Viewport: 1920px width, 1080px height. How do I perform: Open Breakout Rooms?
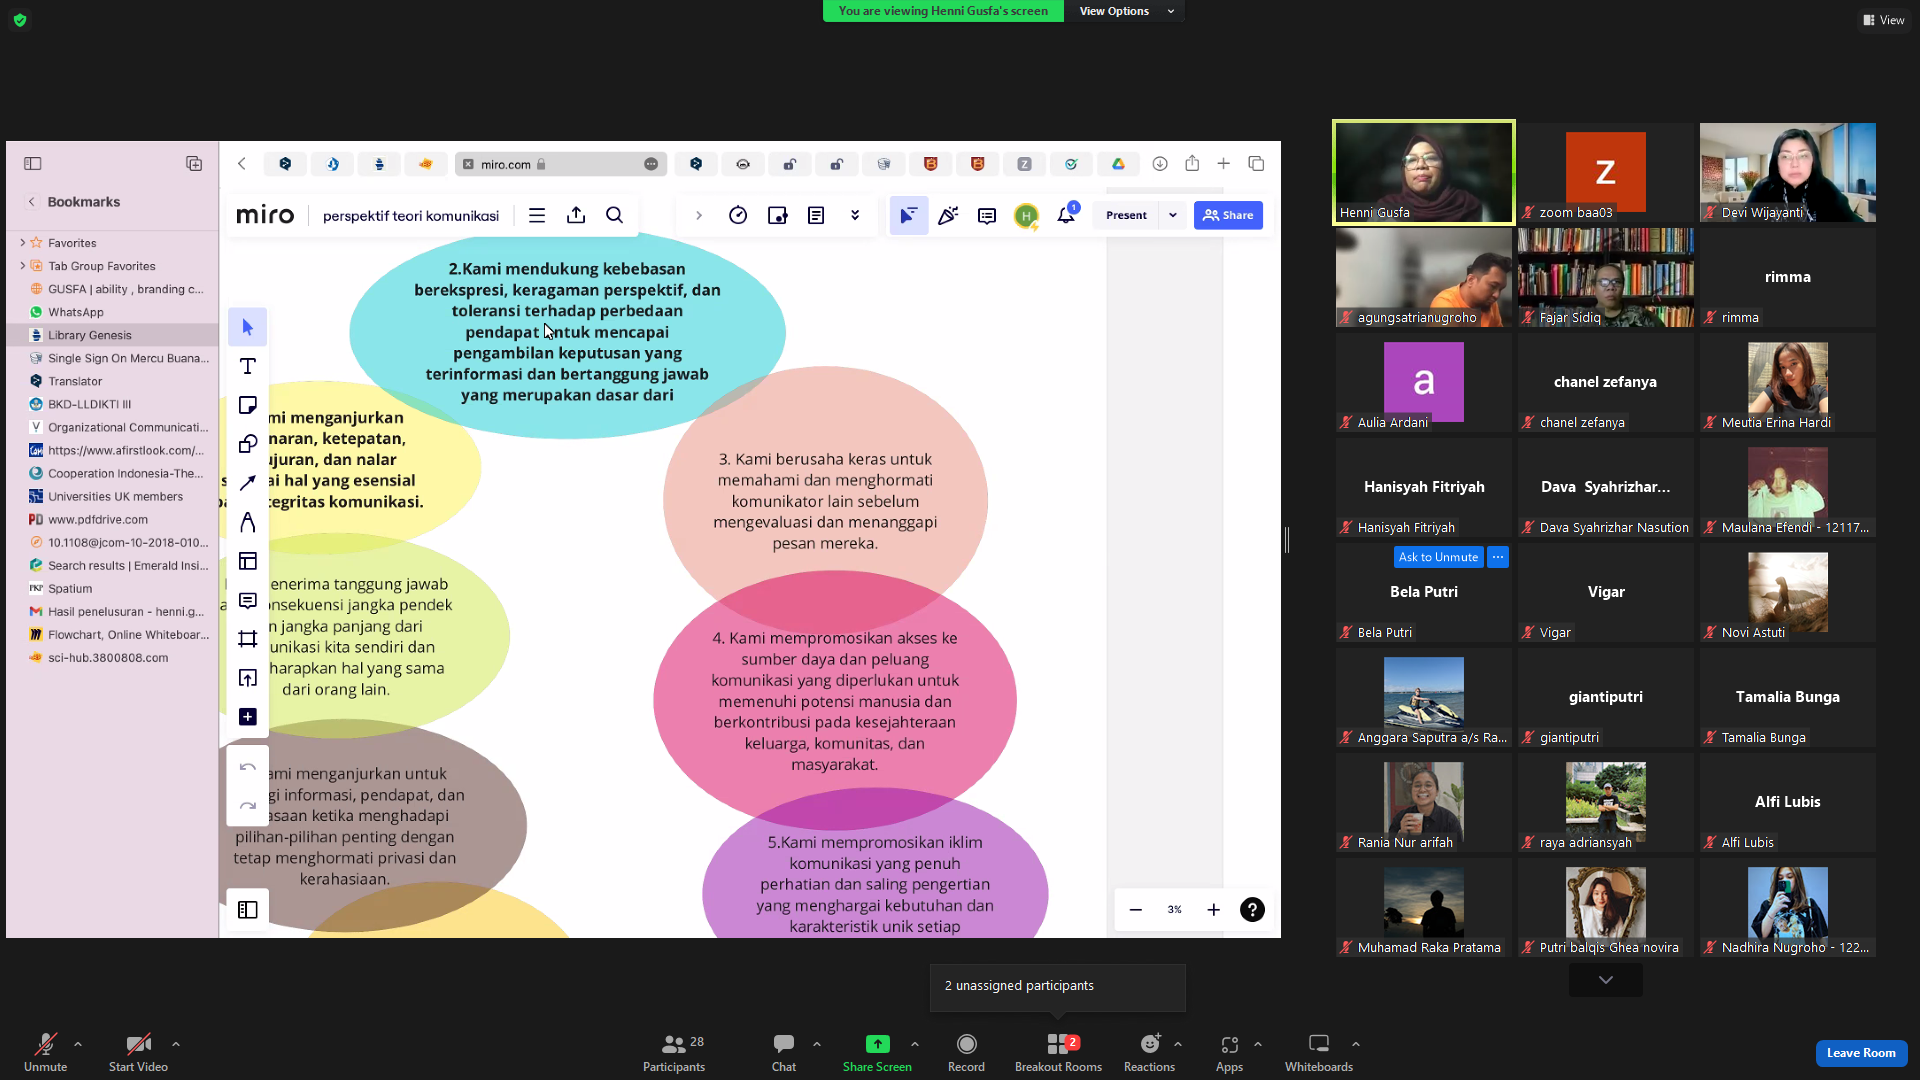click(1058, 1053)
